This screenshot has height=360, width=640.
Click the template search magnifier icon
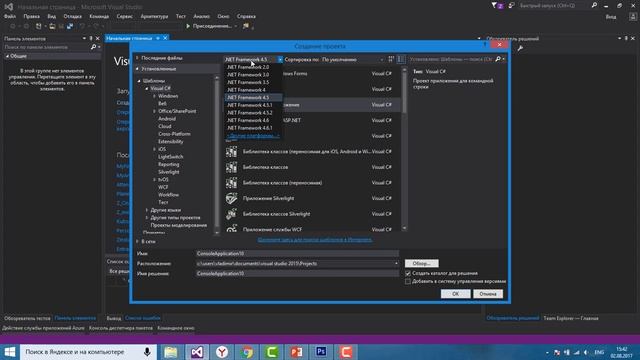498,59
